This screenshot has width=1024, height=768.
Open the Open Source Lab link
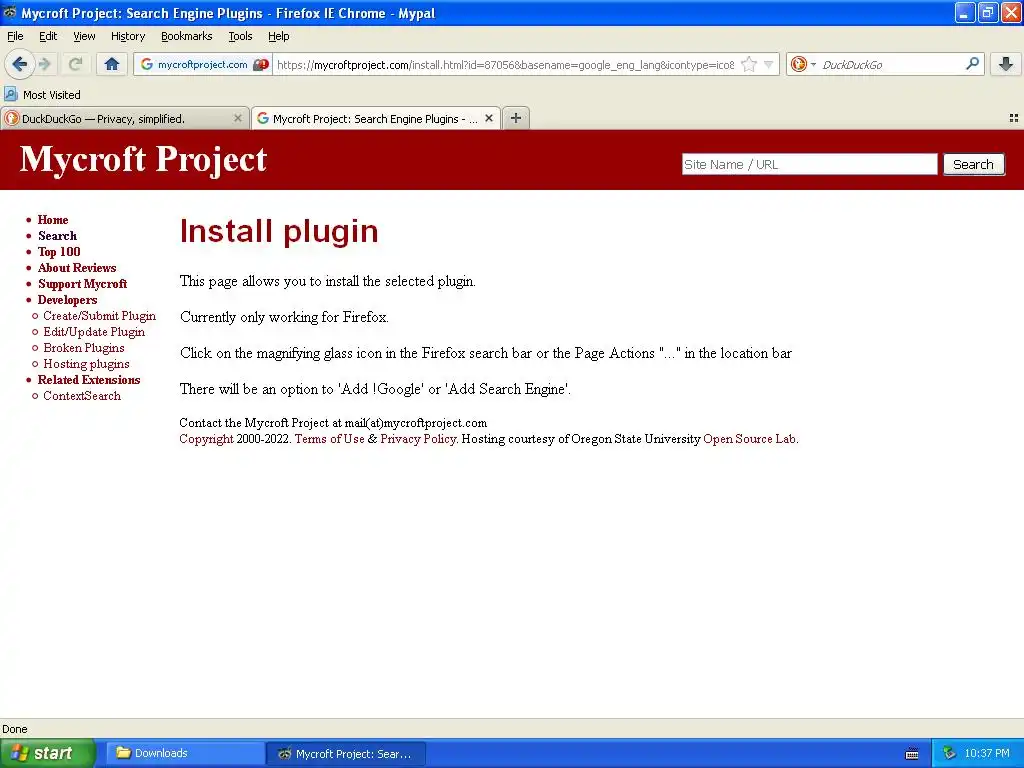click(750, 439)
